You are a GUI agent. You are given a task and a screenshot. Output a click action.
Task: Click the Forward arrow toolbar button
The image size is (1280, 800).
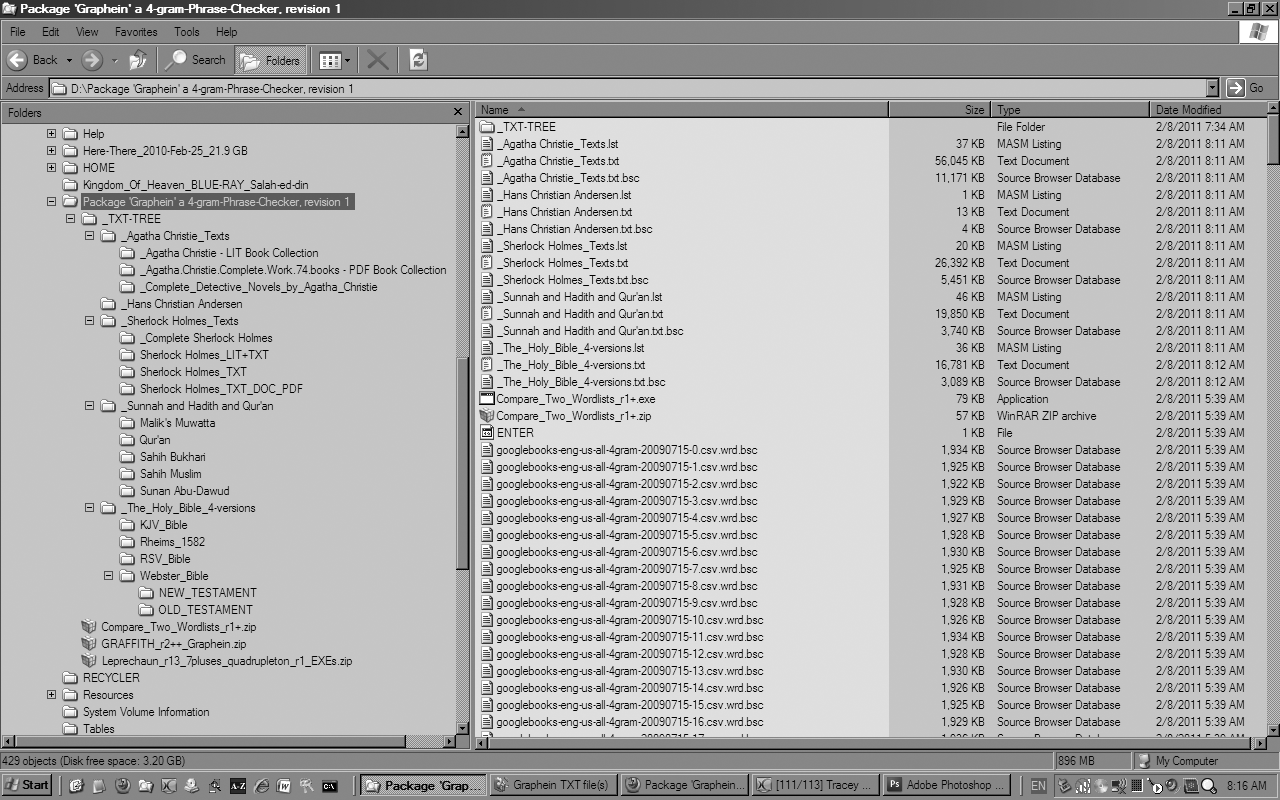point(93,60)
